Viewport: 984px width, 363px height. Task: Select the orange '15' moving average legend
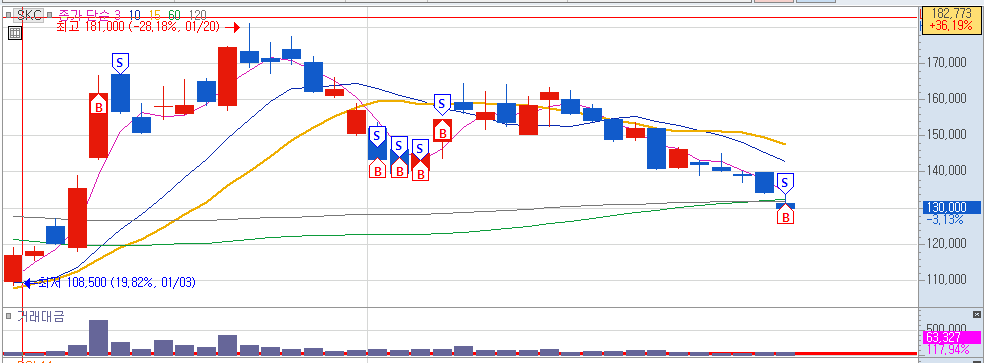[154, 15]
